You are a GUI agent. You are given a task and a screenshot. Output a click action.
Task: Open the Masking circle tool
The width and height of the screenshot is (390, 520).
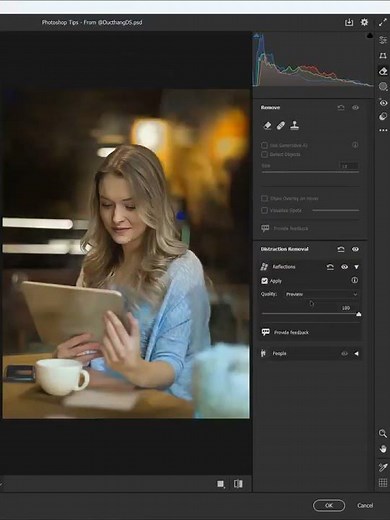(383, 87)
